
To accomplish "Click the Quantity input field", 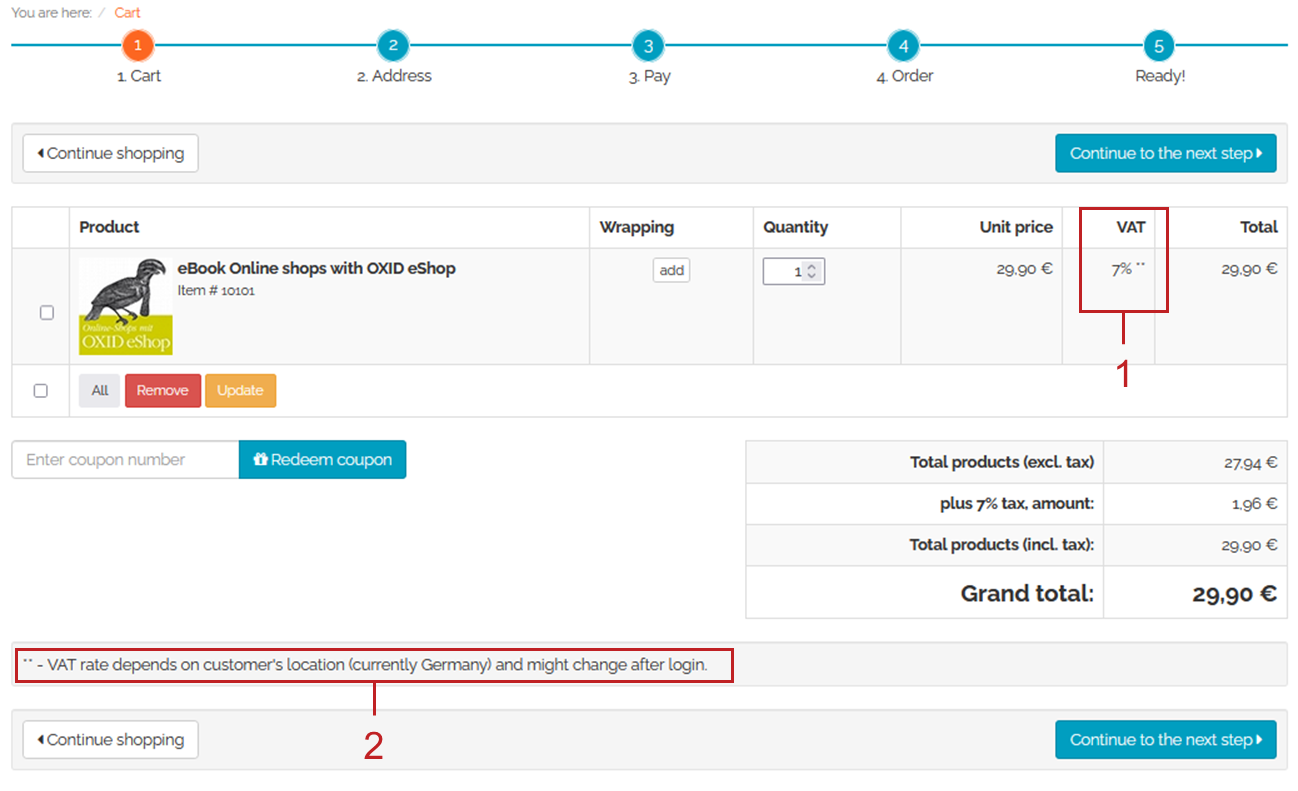I will click(x=784, y=272).
